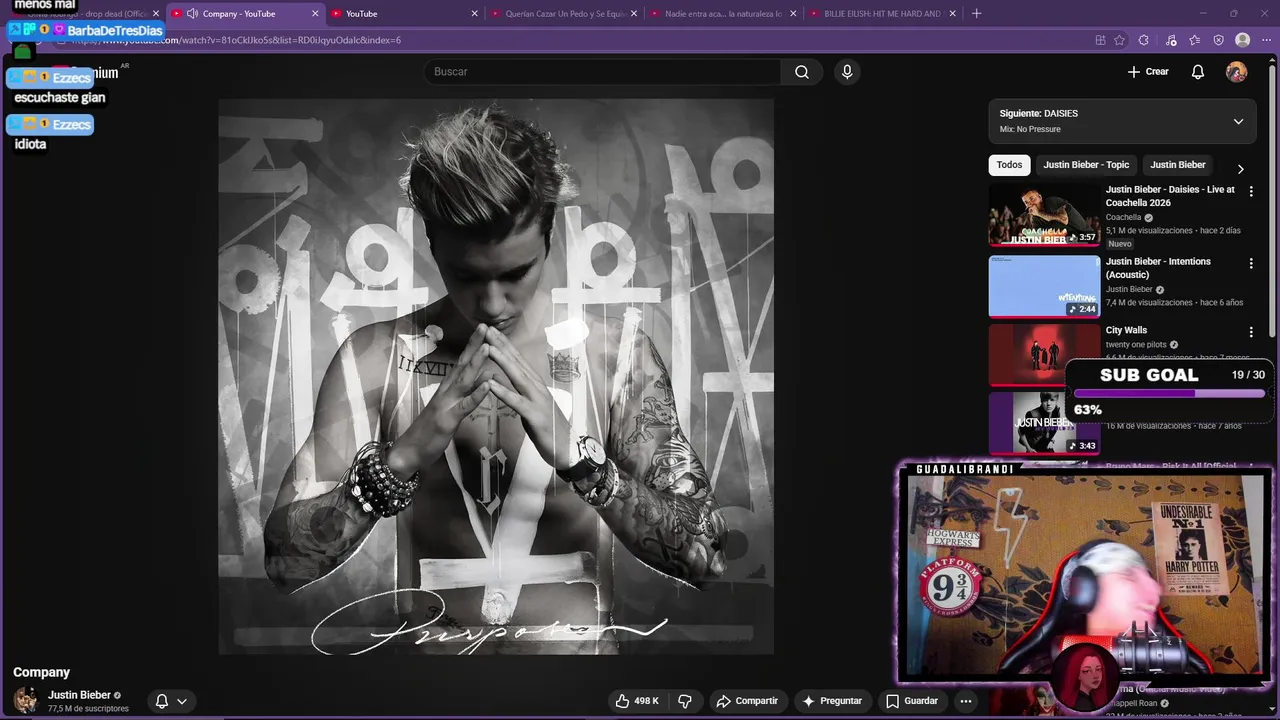The width and height of the screenshot is (1280, 720).
Task: Add this page to favorites star
Action: [x=1120, y=40]
